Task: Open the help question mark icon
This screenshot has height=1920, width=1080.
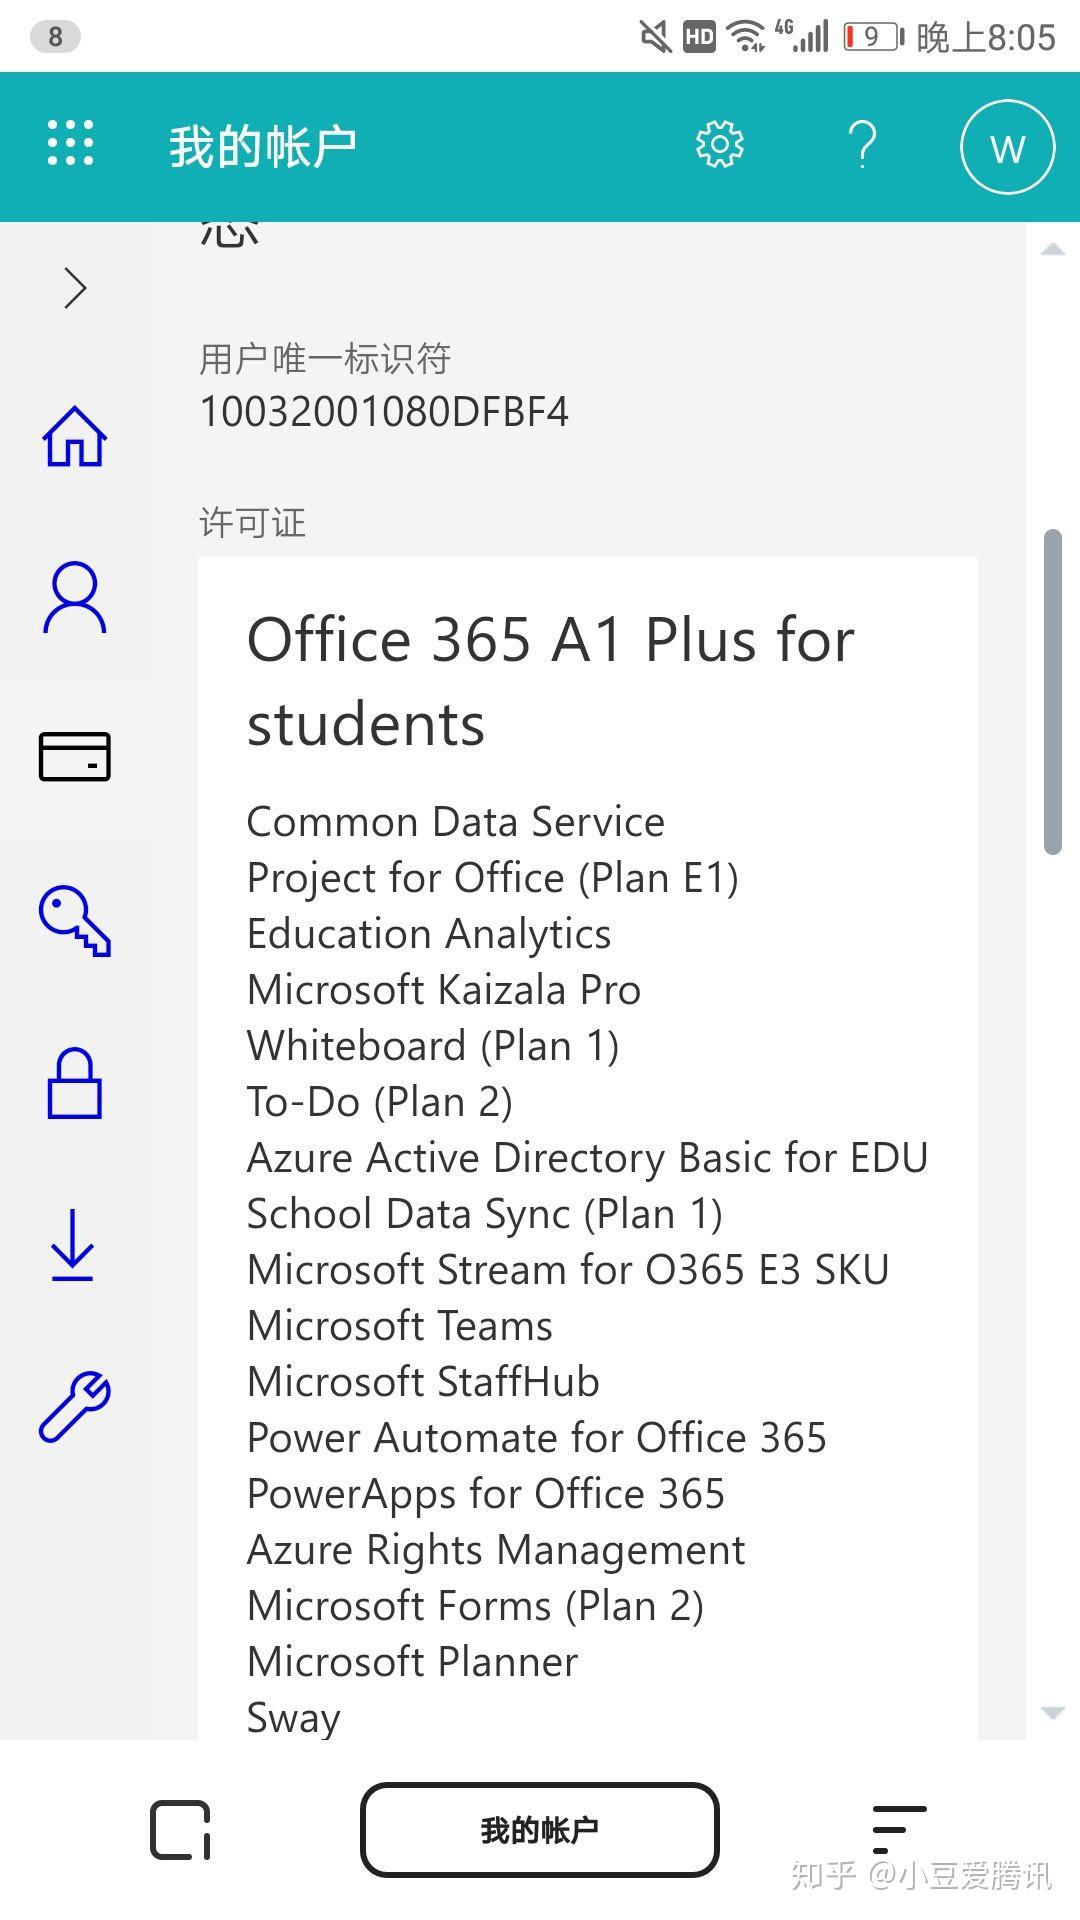Action: coord(863,145)
